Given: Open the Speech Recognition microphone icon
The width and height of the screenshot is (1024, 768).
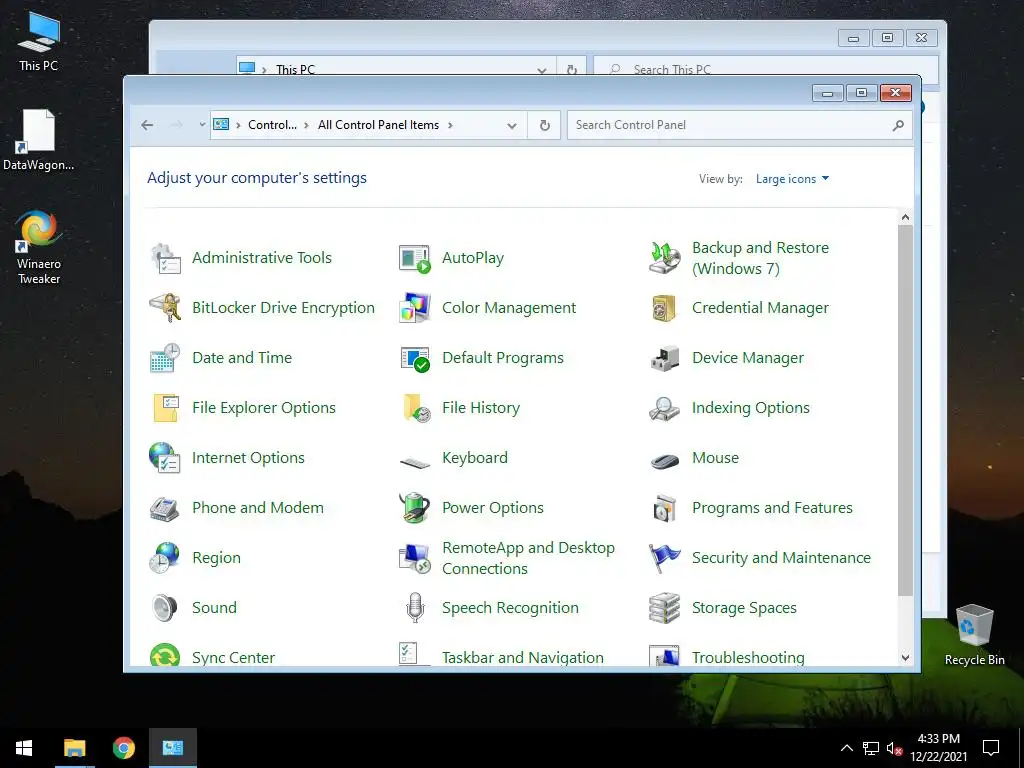Looking at the screenshot, I should click(415, 608).
